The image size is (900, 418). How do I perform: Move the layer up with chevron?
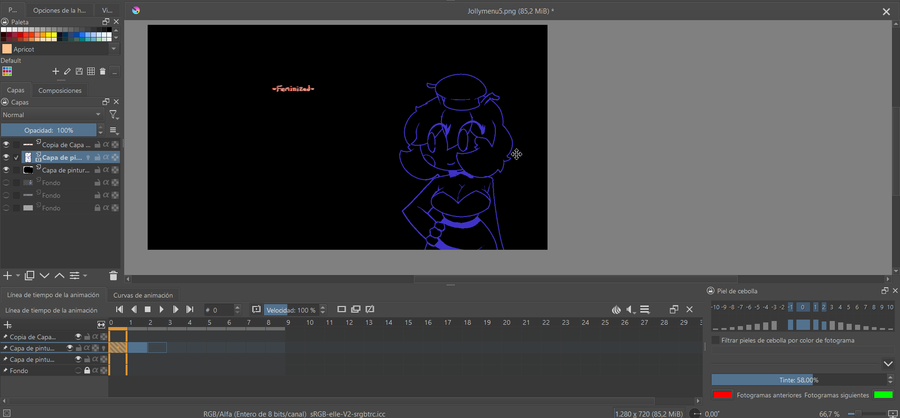[x=59, y=276]
